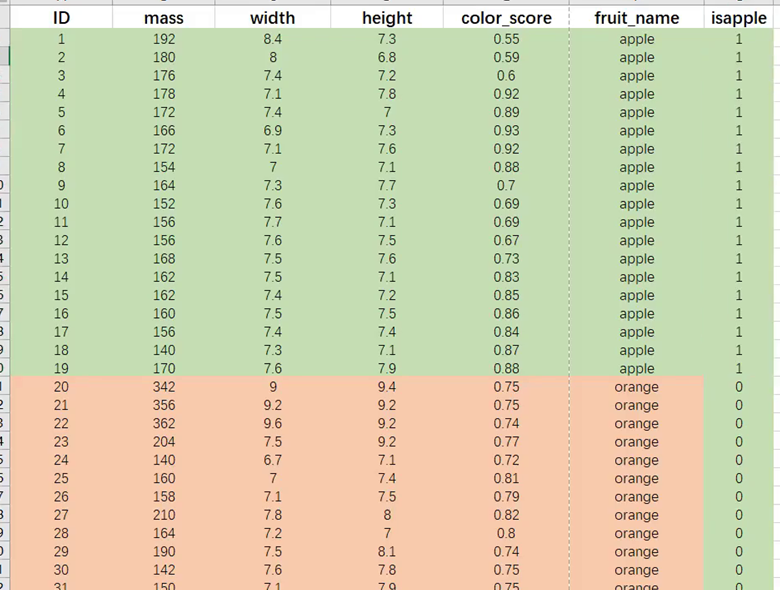Viewport: 780px width, 590px height.
Task: Click color_score 0.89 in ID 5 row
Action: [x=506, y=112]
